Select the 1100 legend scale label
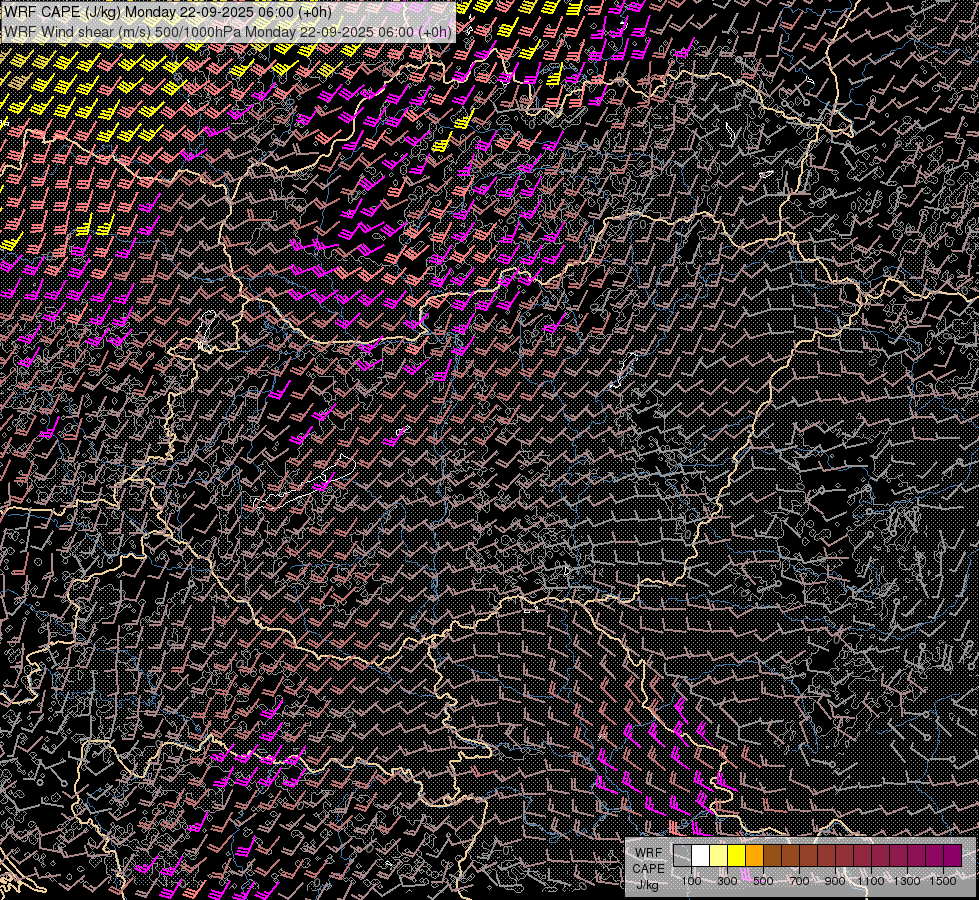The height and width of the screenshot is (900, 979). [x=871, y=881]
